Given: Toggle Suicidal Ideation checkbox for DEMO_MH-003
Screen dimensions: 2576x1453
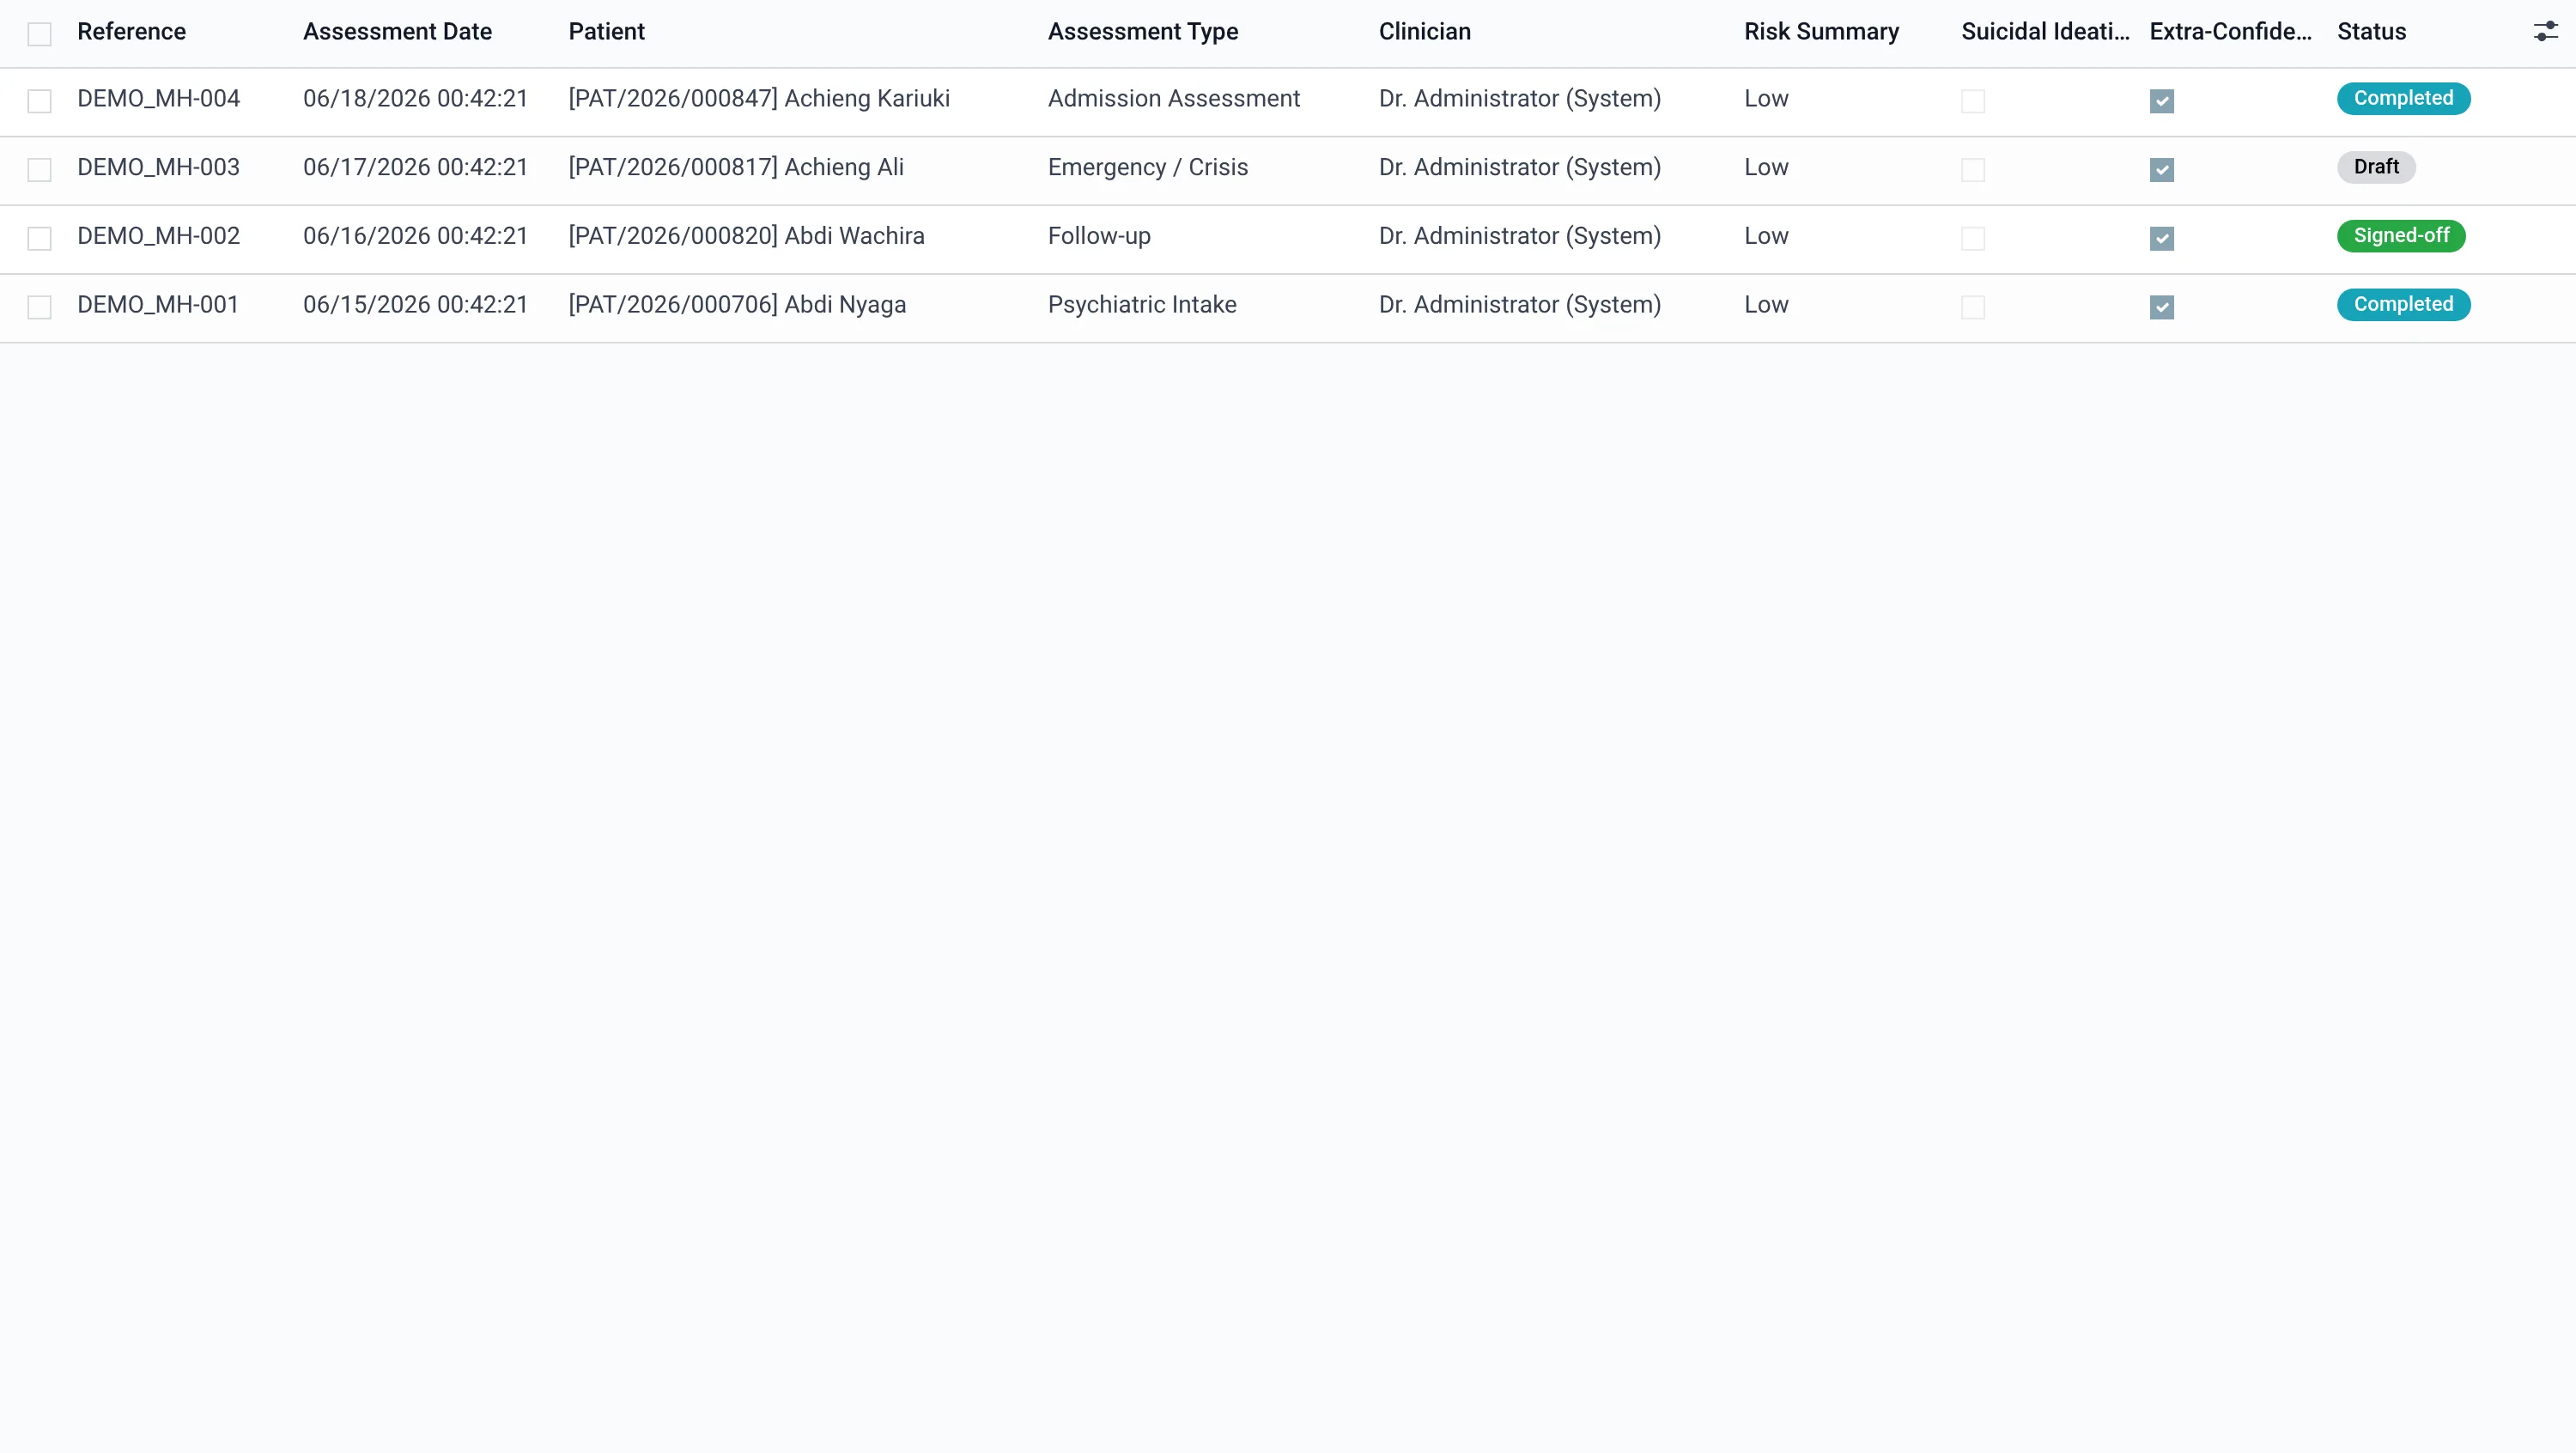Looking at the screenshot, I should [1973, 170].
